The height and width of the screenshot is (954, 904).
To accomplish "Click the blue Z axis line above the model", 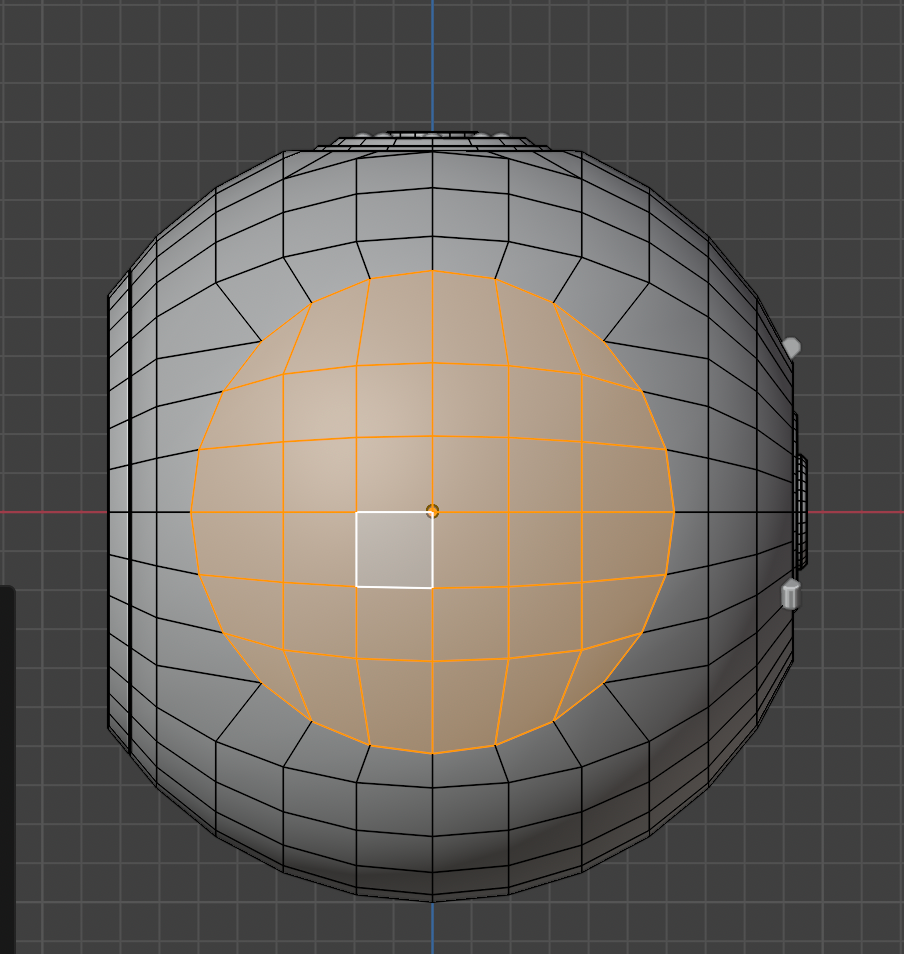I will pos(432,60).
